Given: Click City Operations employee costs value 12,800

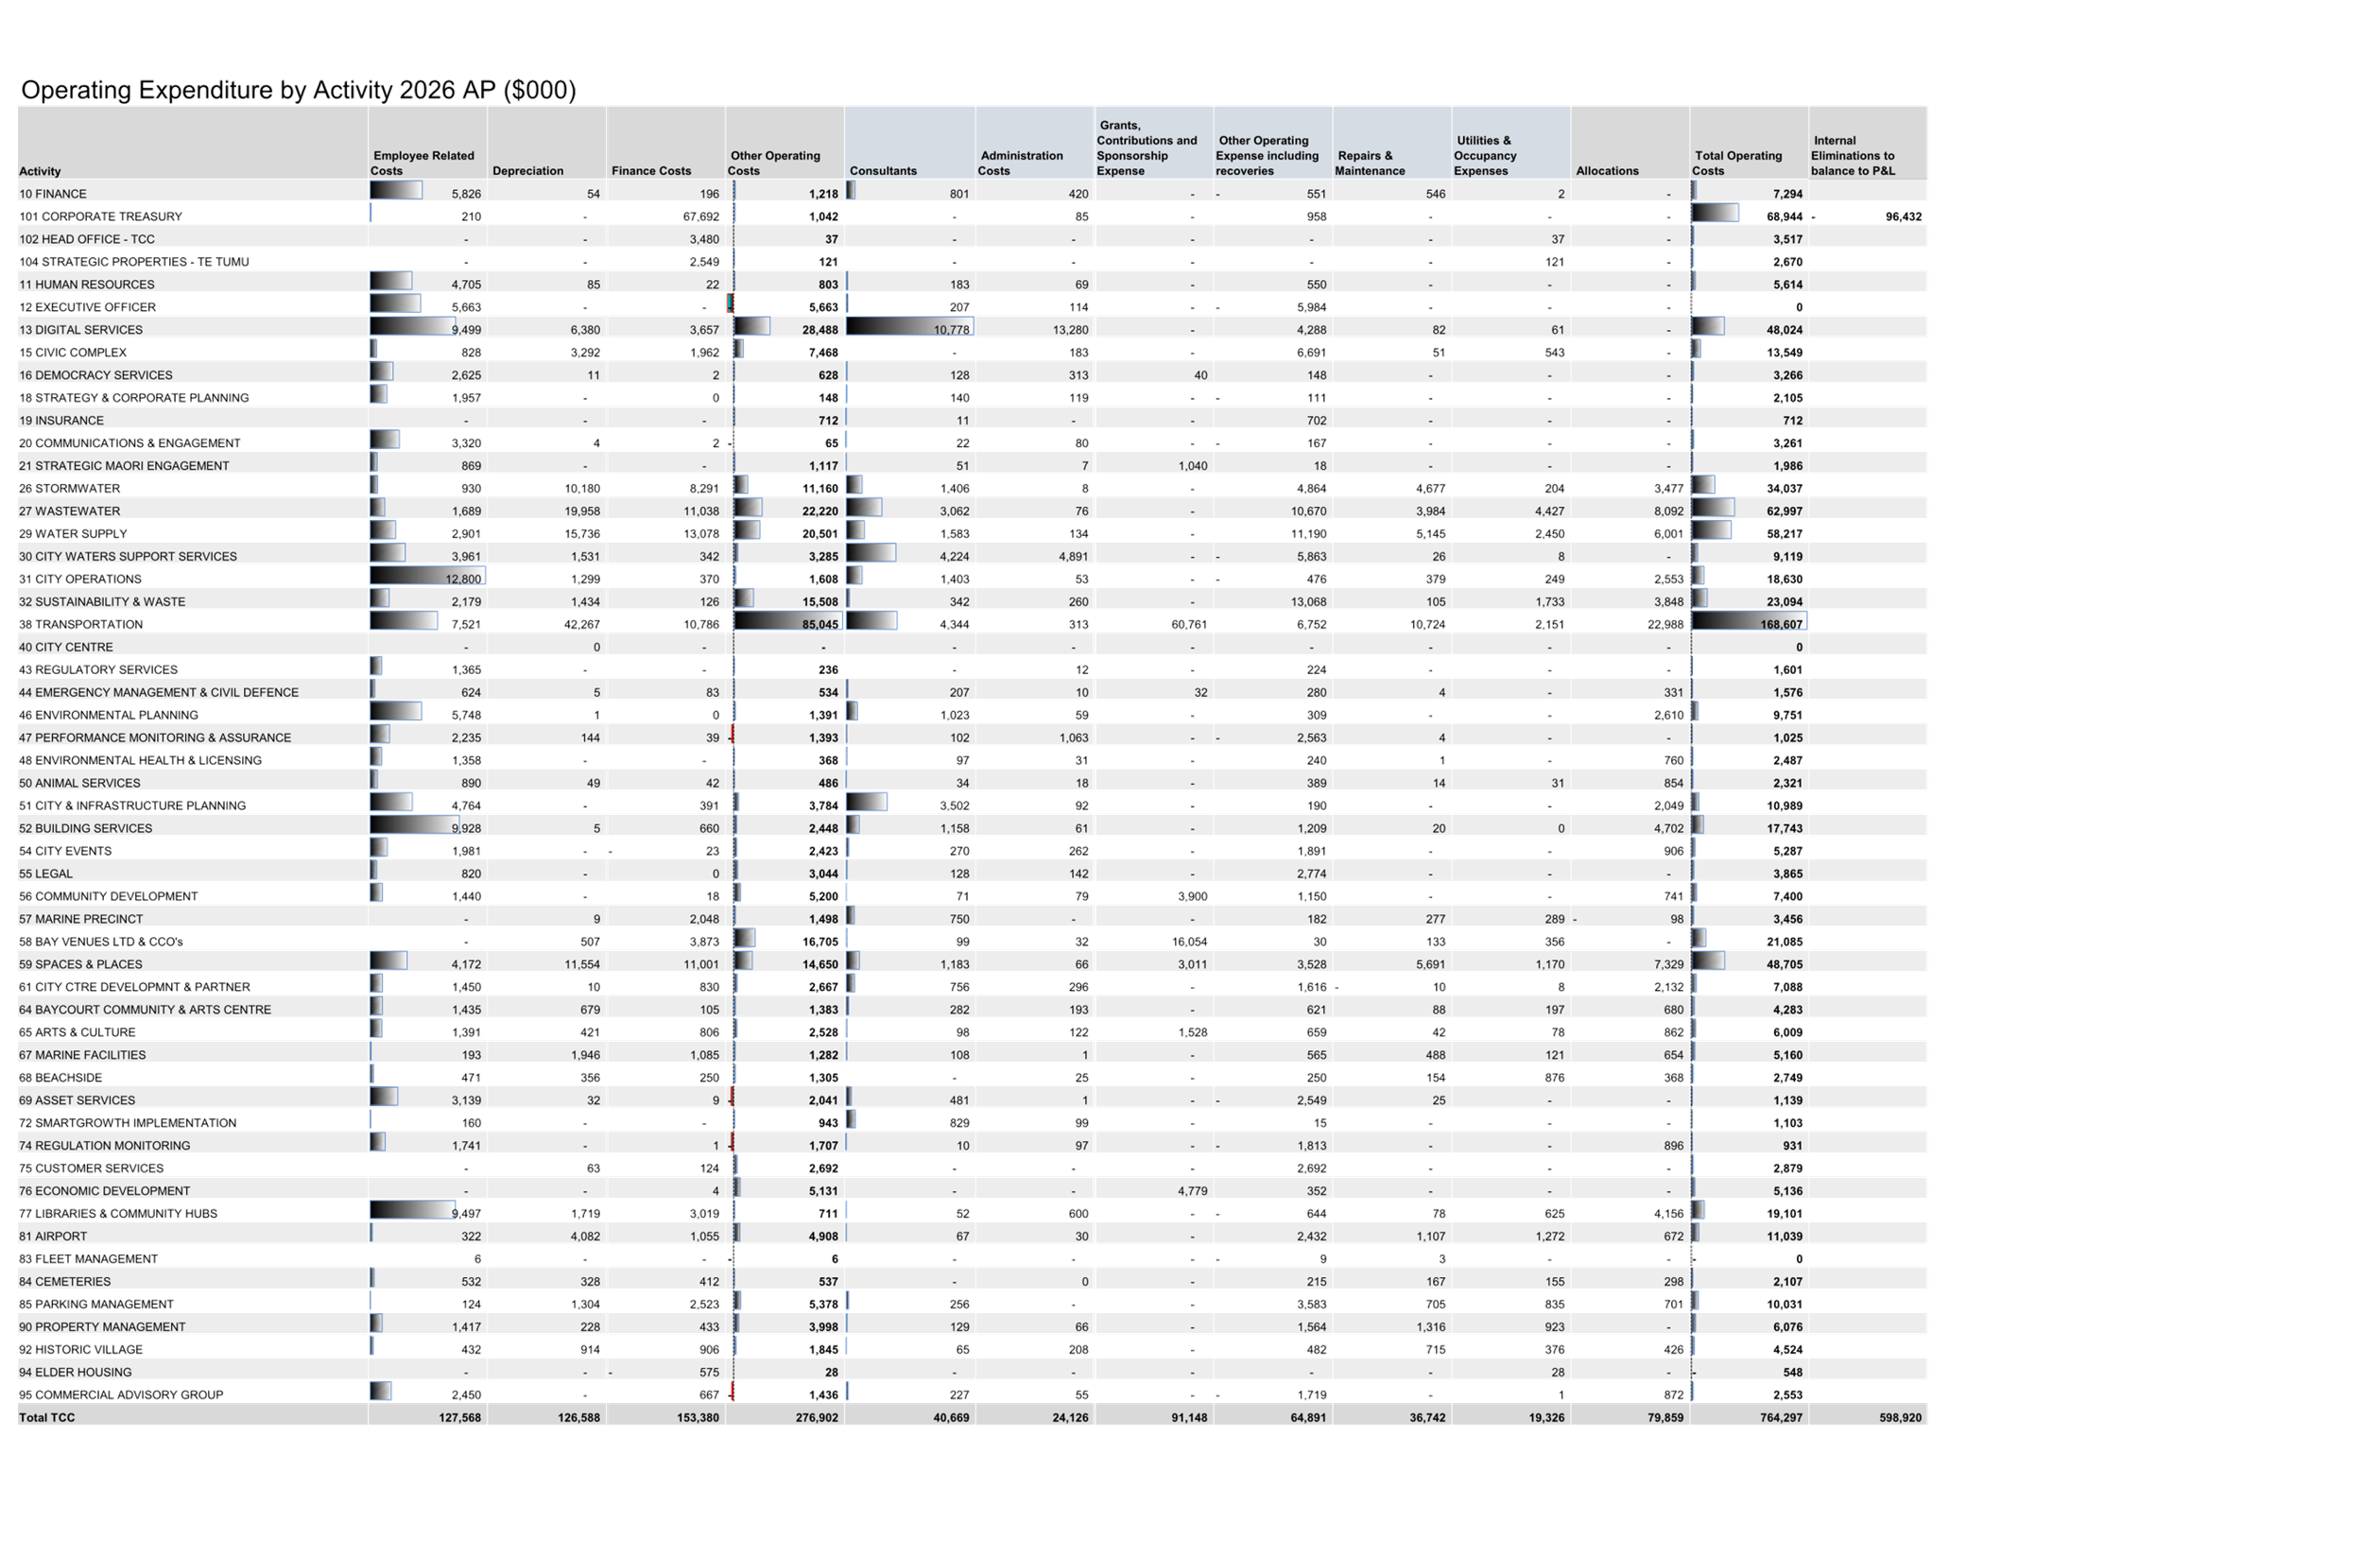Looking at the screenshot, I should point(463,579).
